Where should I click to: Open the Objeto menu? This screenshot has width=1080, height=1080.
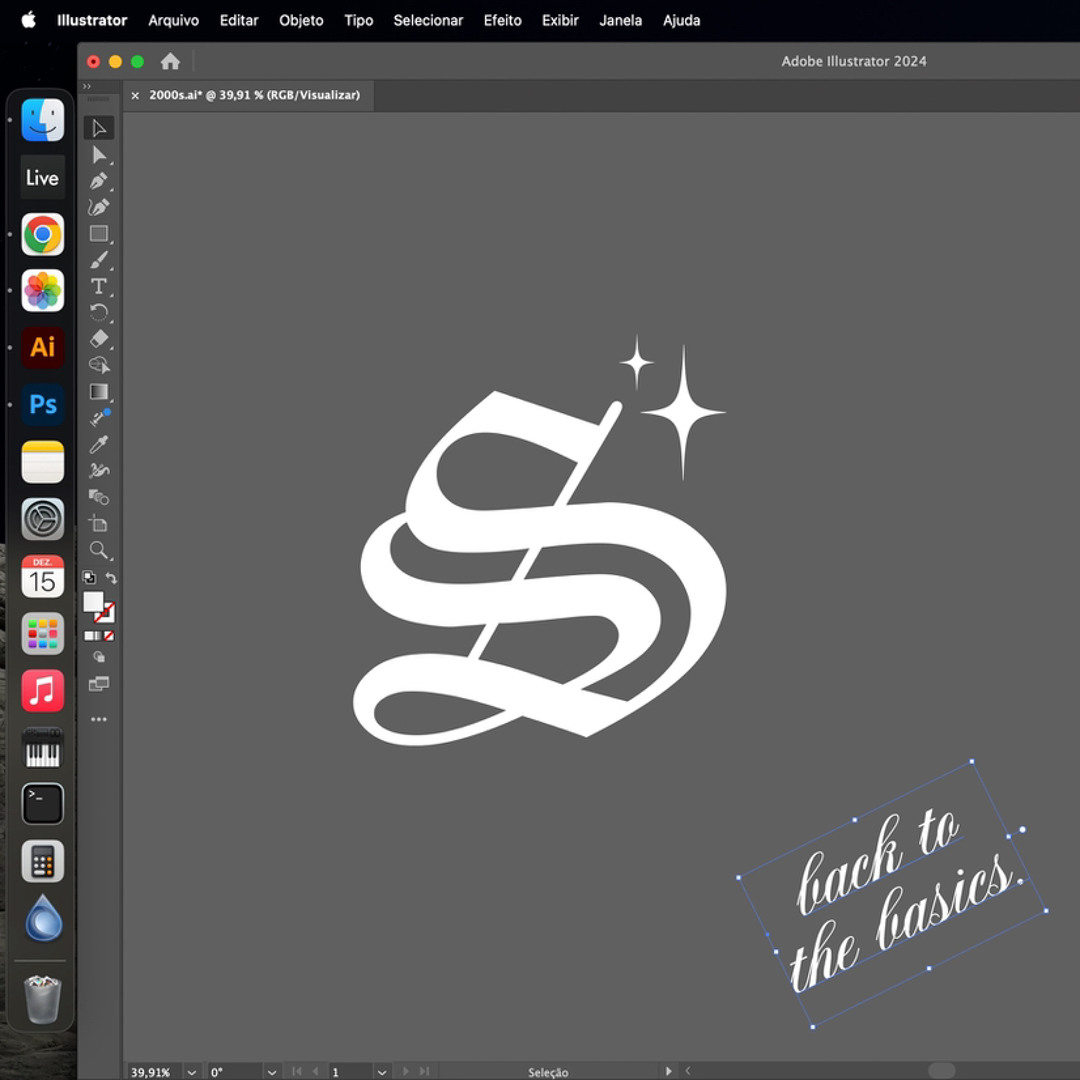[x=301, y=20]
